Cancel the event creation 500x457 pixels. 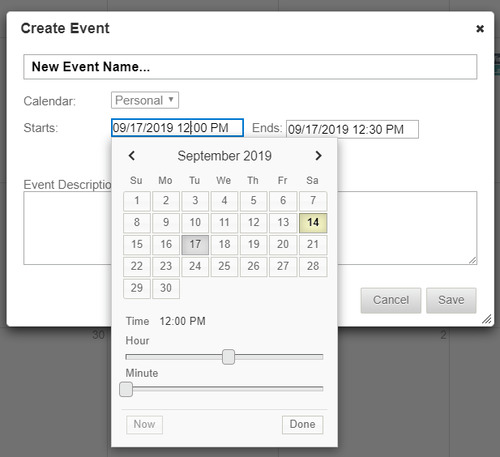pos(391,300)
